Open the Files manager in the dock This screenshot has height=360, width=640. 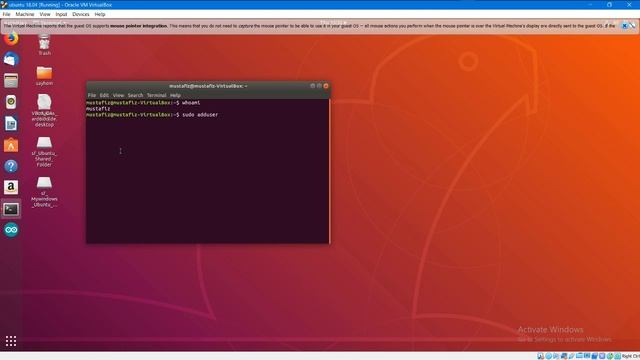[11, 81]
